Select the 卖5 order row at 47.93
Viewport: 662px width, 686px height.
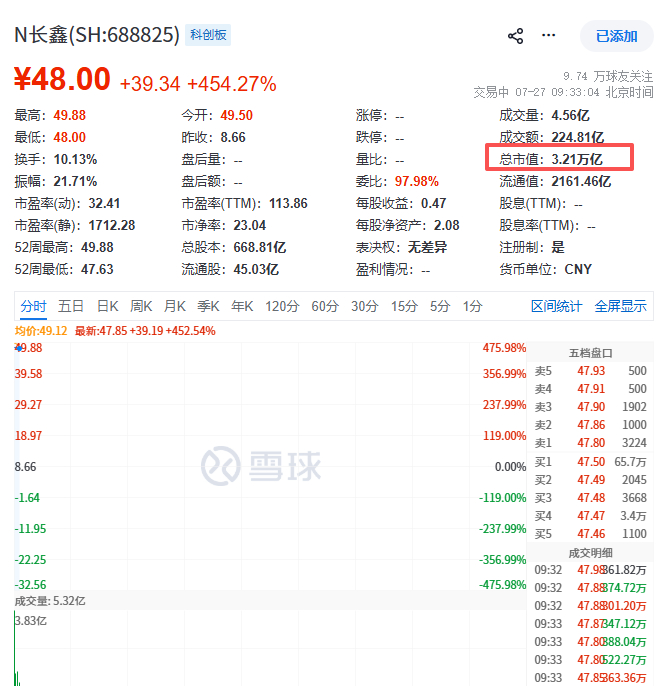[x=590, y=371]
